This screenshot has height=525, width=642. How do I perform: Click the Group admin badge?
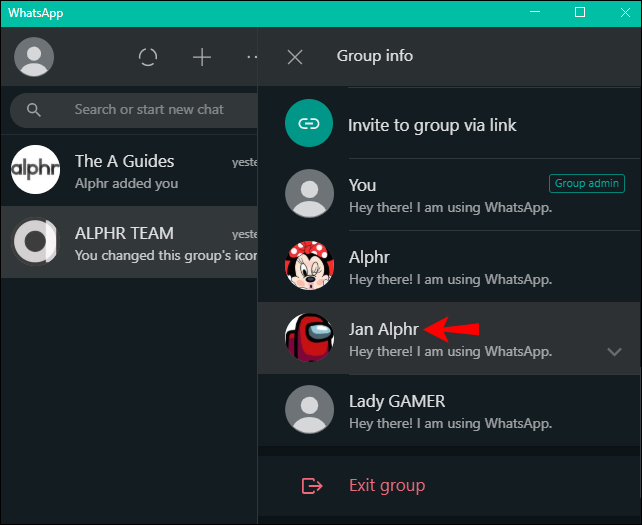click(586, 183)
